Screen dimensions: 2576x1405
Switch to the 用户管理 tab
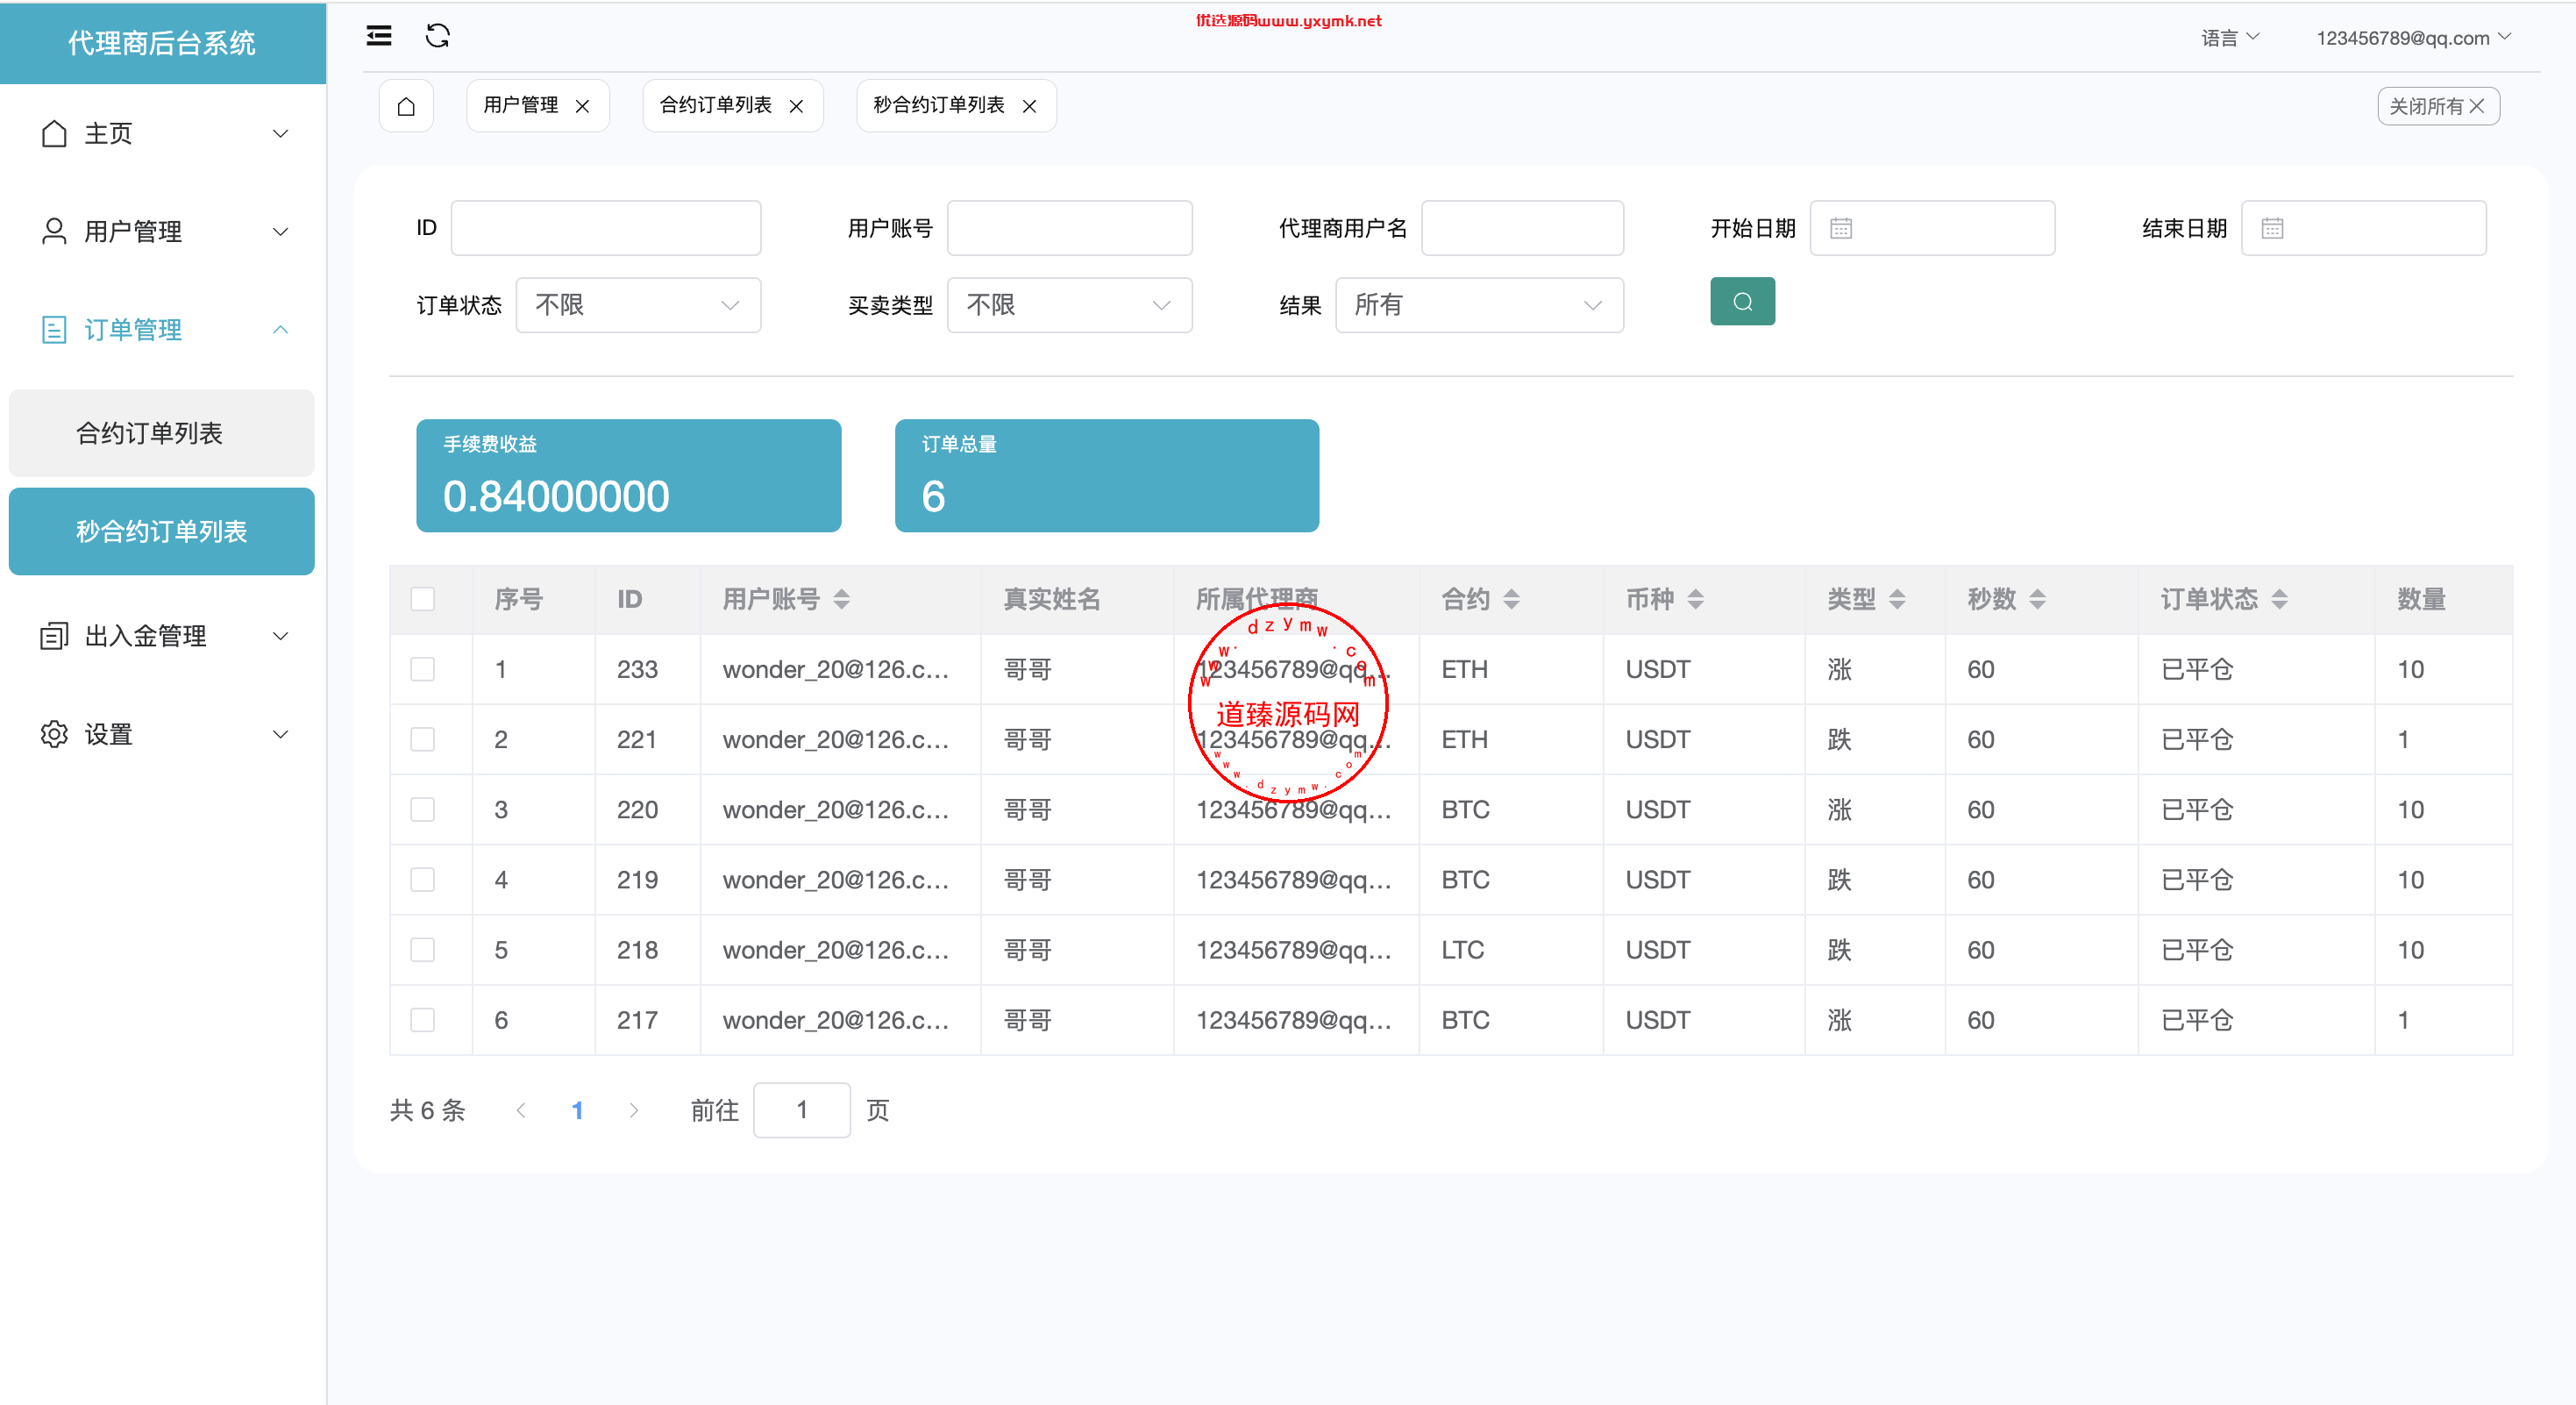pyautogui.click(x=521, y=105)
